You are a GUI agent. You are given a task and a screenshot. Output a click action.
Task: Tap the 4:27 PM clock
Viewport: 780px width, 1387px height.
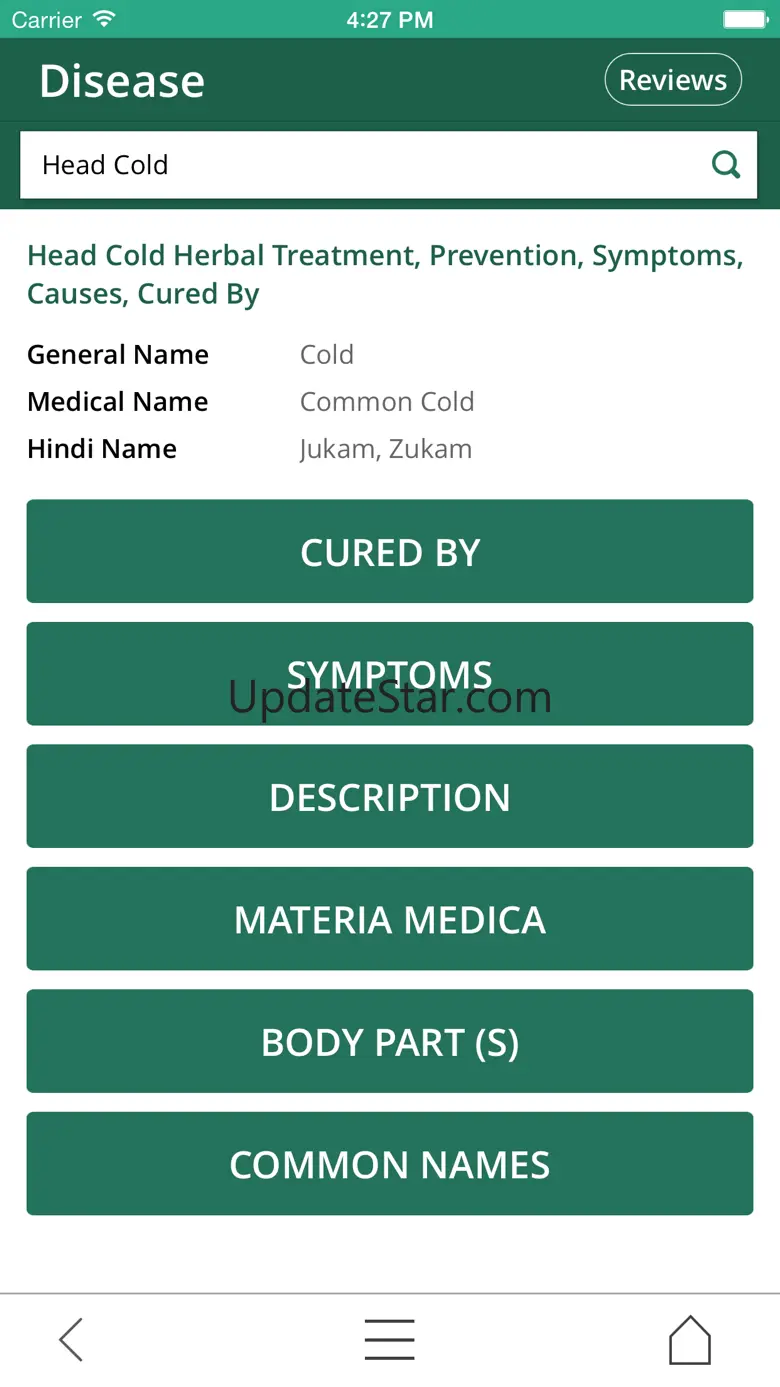coord(390,19)
